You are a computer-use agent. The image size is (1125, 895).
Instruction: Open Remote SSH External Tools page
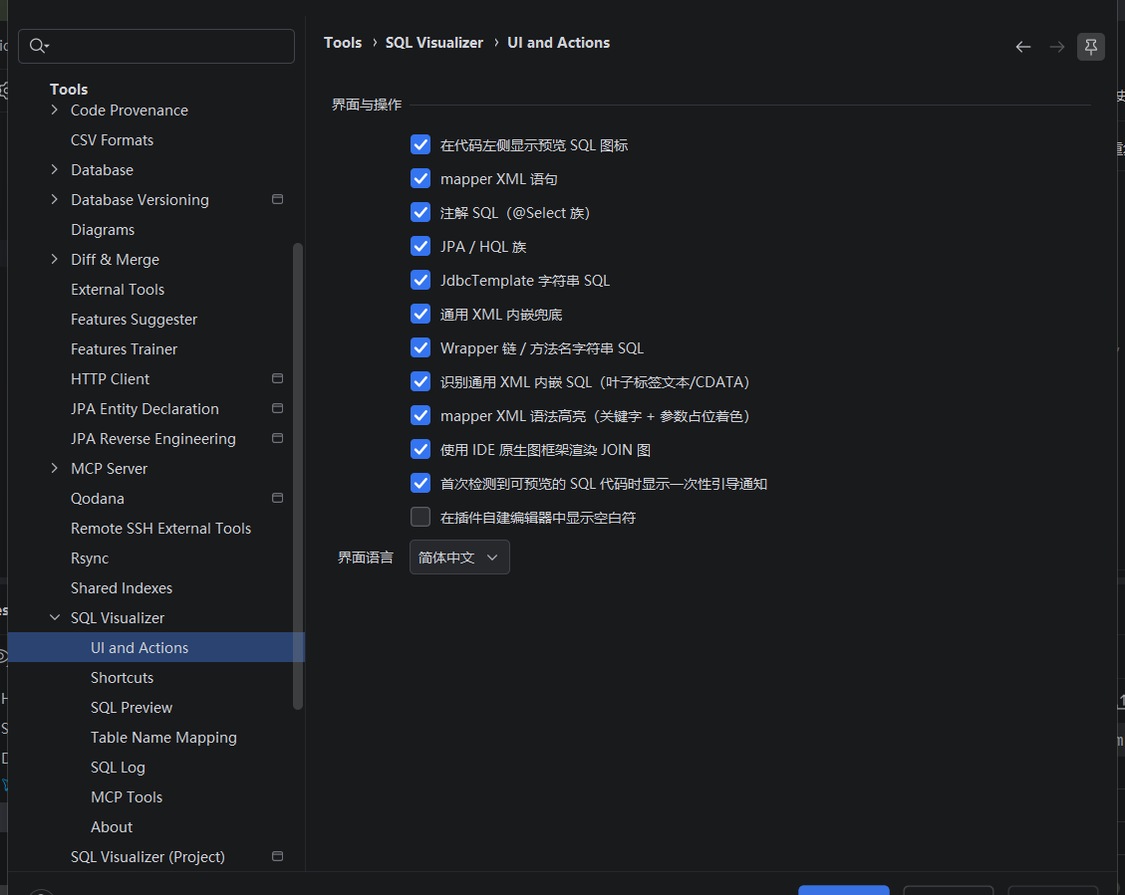(161, 528)
